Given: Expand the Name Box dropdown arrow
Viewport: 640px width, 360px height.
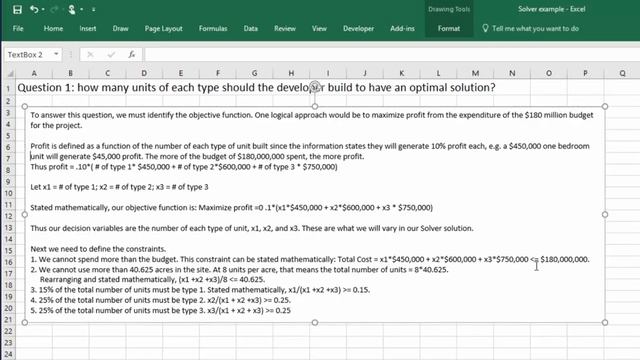Looking at the screenshot, I should coord(56,54).
